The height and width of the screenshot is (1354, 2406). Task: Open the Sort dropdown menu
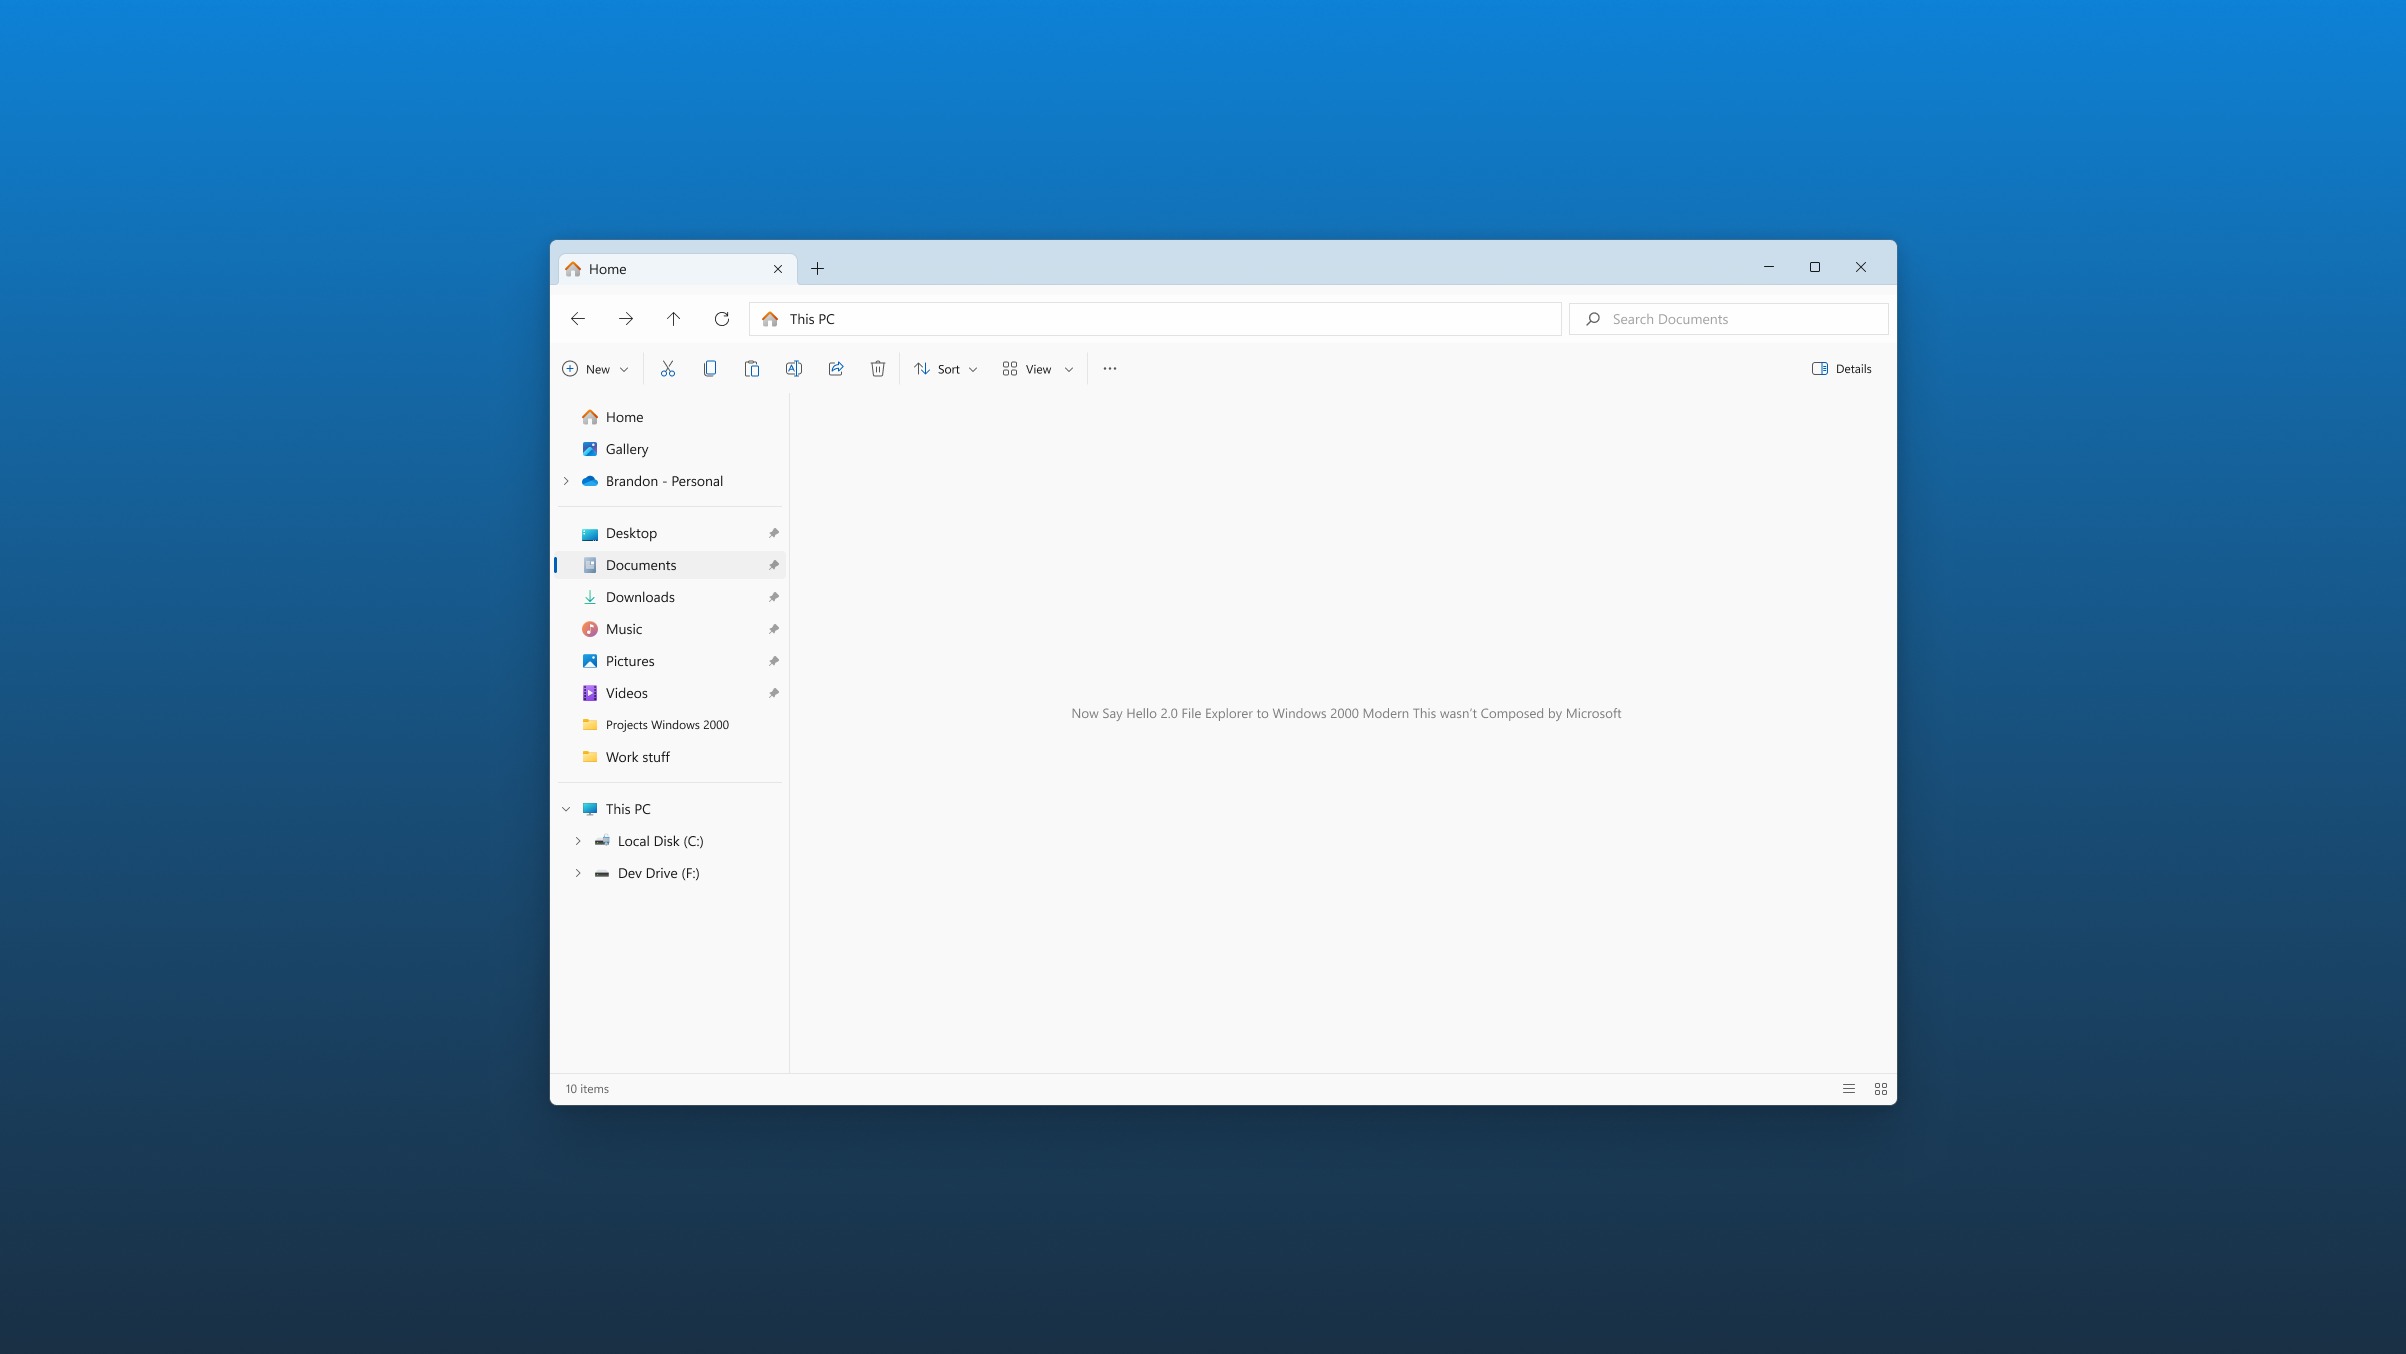click(x=945, y=369)
